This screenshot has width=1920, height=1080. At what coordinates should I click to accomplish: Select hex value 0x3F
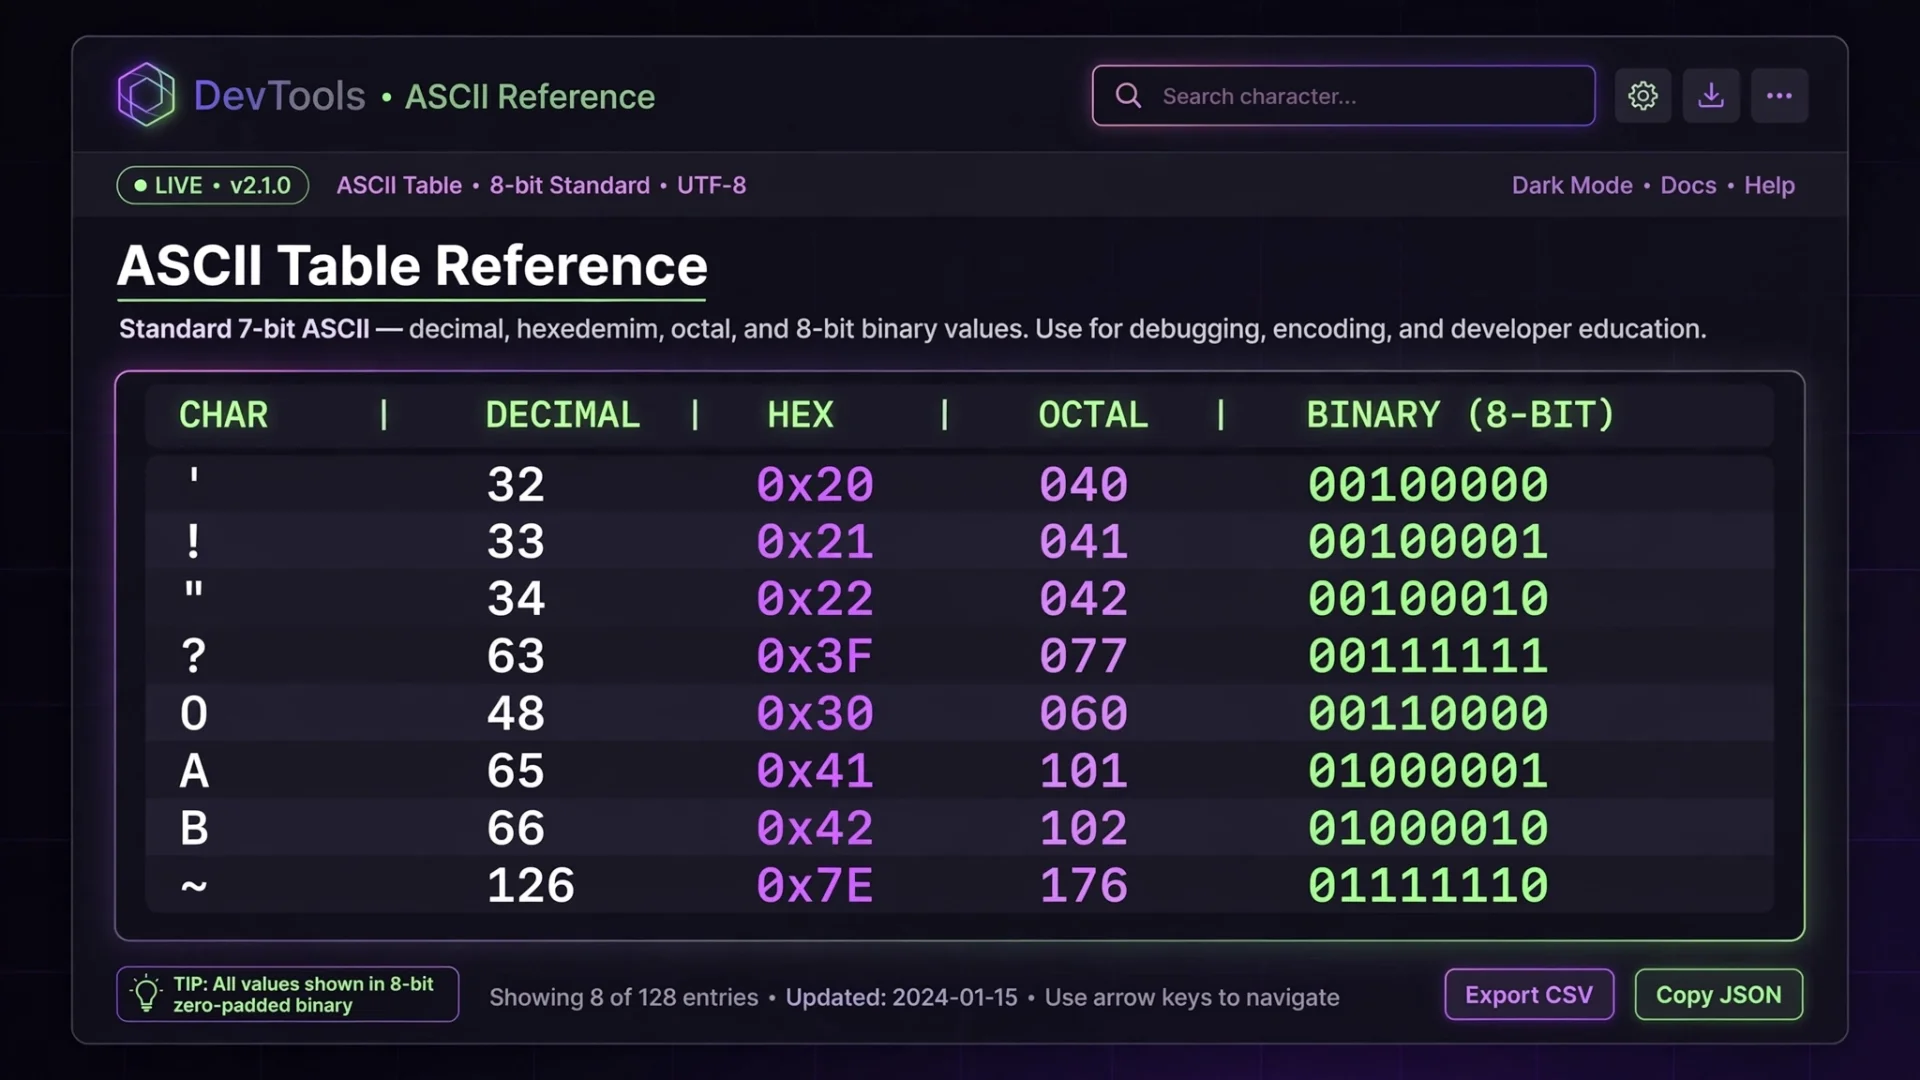click(x=815, y=657)
